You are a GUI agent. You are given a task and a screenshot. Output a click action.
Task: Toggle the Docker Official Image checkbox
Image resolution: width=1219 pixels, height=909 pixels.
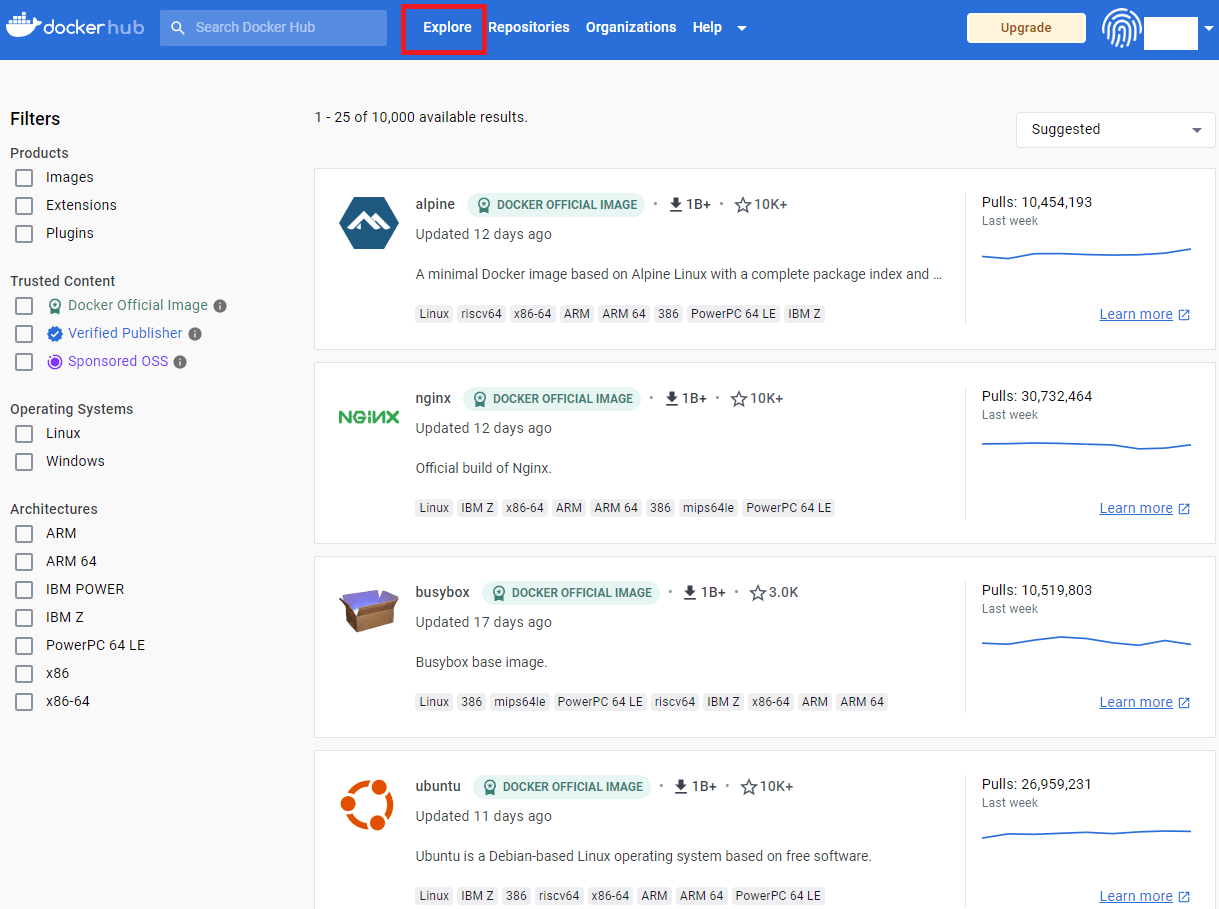[24, 306]
